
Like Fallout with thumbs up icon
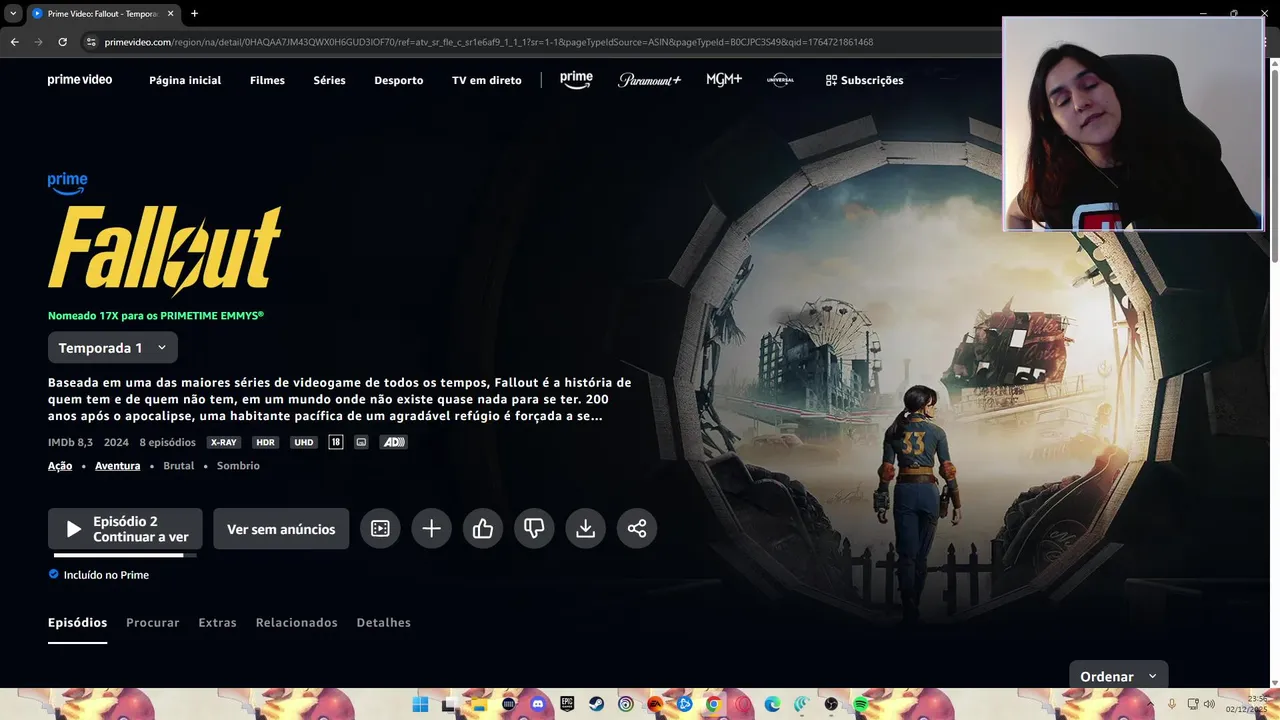[x=483, y=529]
